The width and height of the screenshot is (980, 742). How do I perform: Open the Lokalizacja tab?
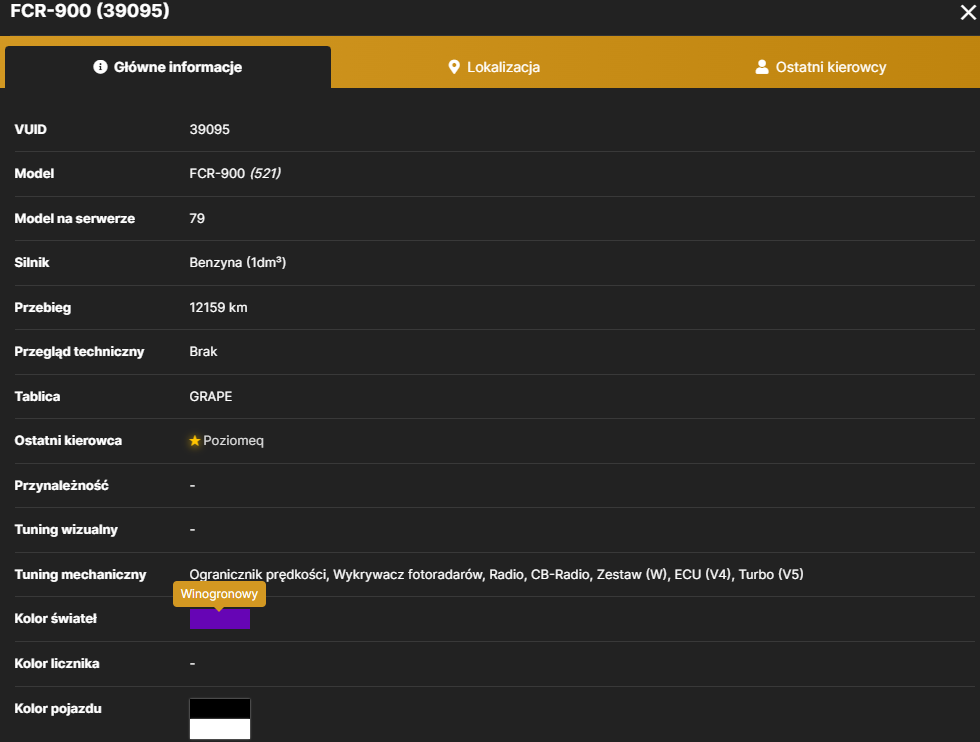click(x=494, y=67)
